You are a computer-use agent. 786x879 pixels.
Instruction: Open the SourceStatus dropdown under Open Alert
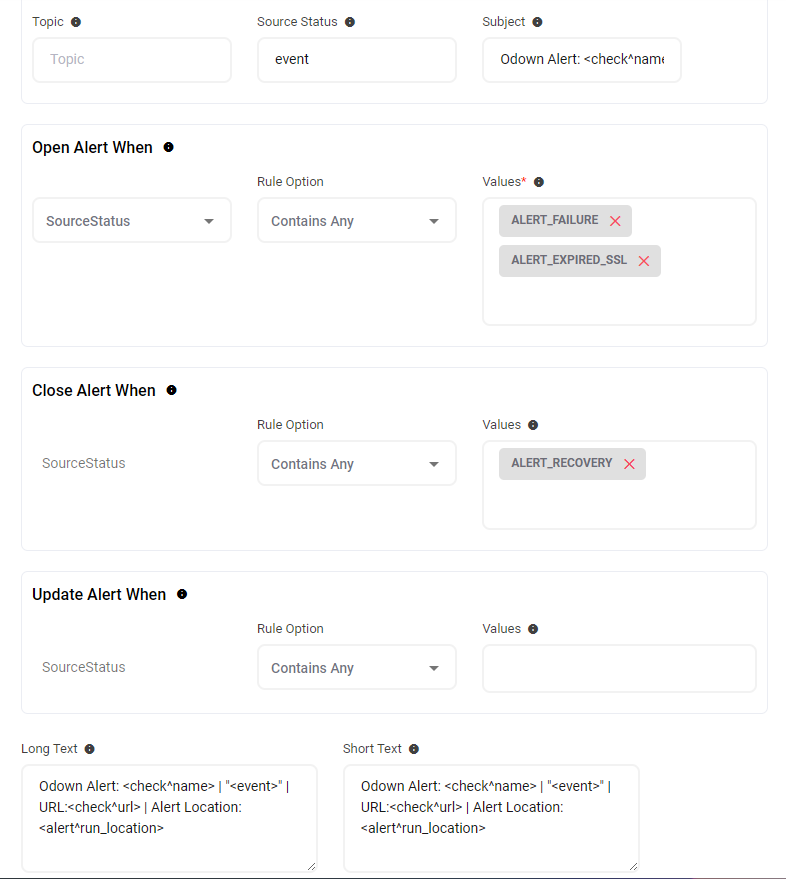pos(132,221)
